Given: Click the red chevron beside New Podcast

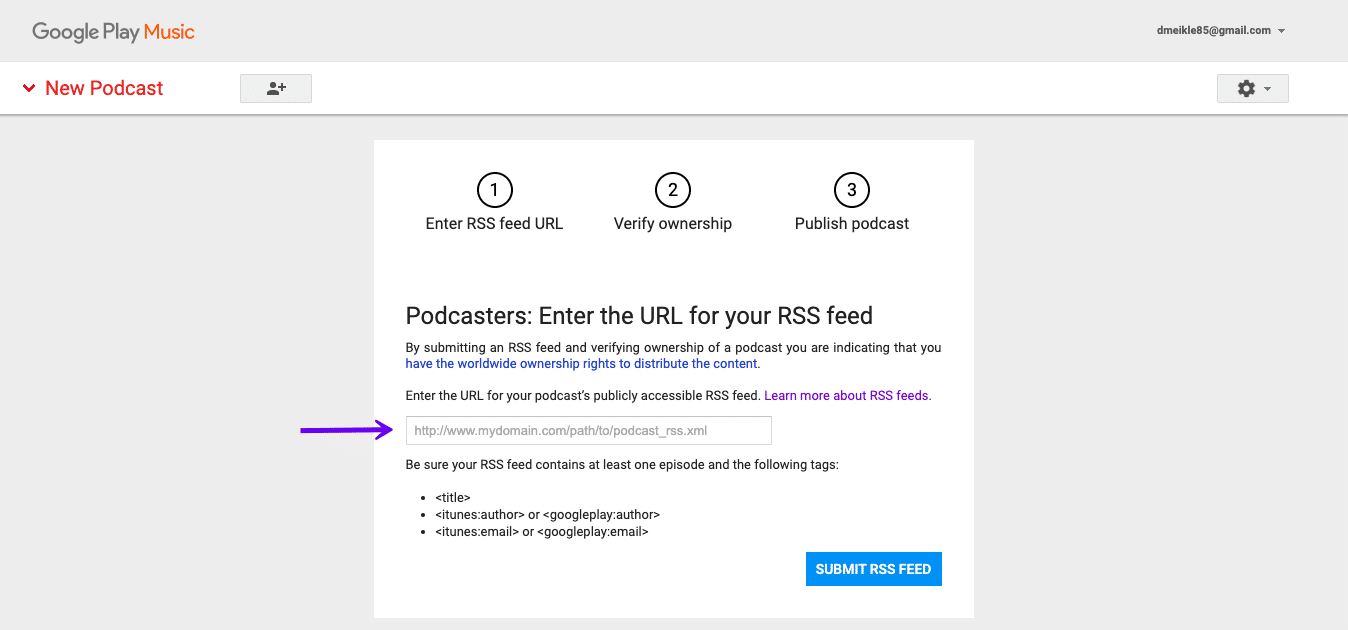Looking at the screenshot, I should tap(29, 88).
